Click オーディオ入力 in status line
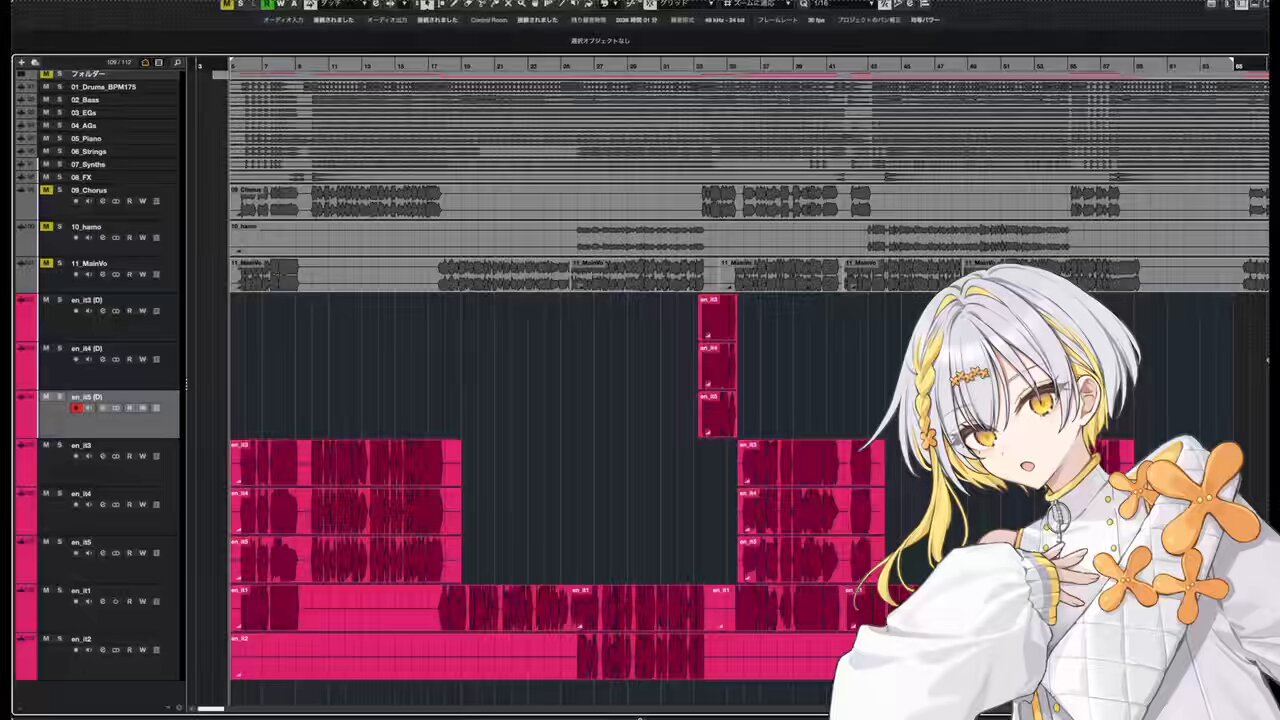The height and width of the screenshot is (720, 1280). point(283,20)
